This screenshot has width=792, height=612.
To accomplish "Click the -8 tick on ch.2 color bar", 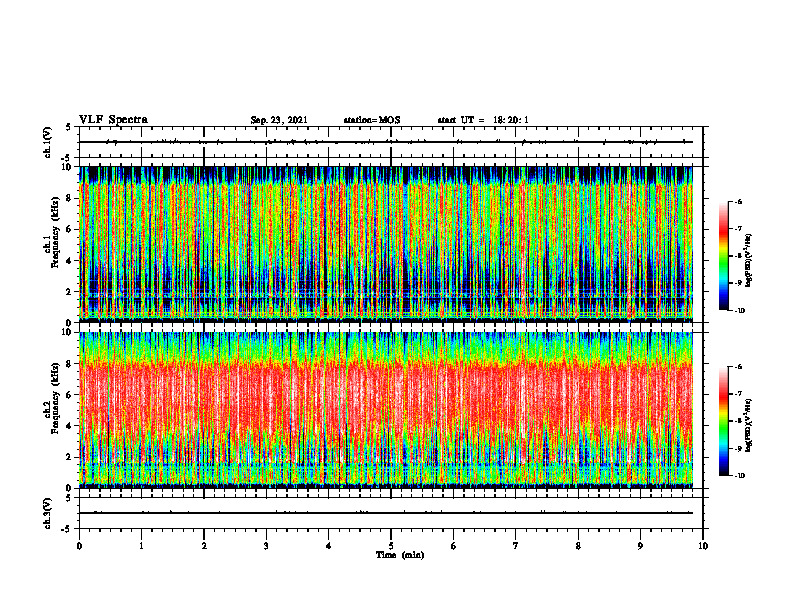I will pos(737,421).
